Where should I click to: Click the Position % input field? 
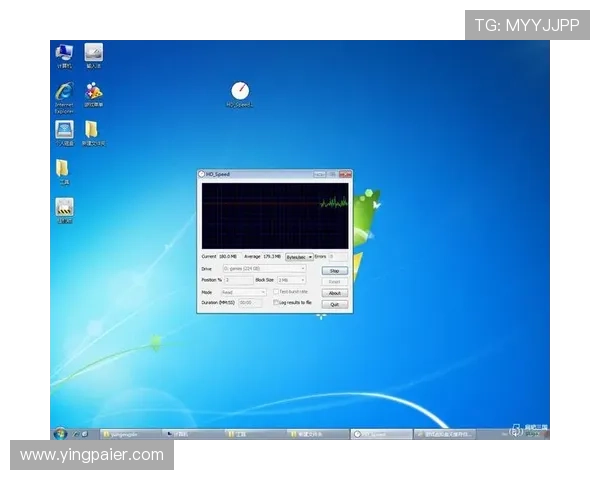238,280
